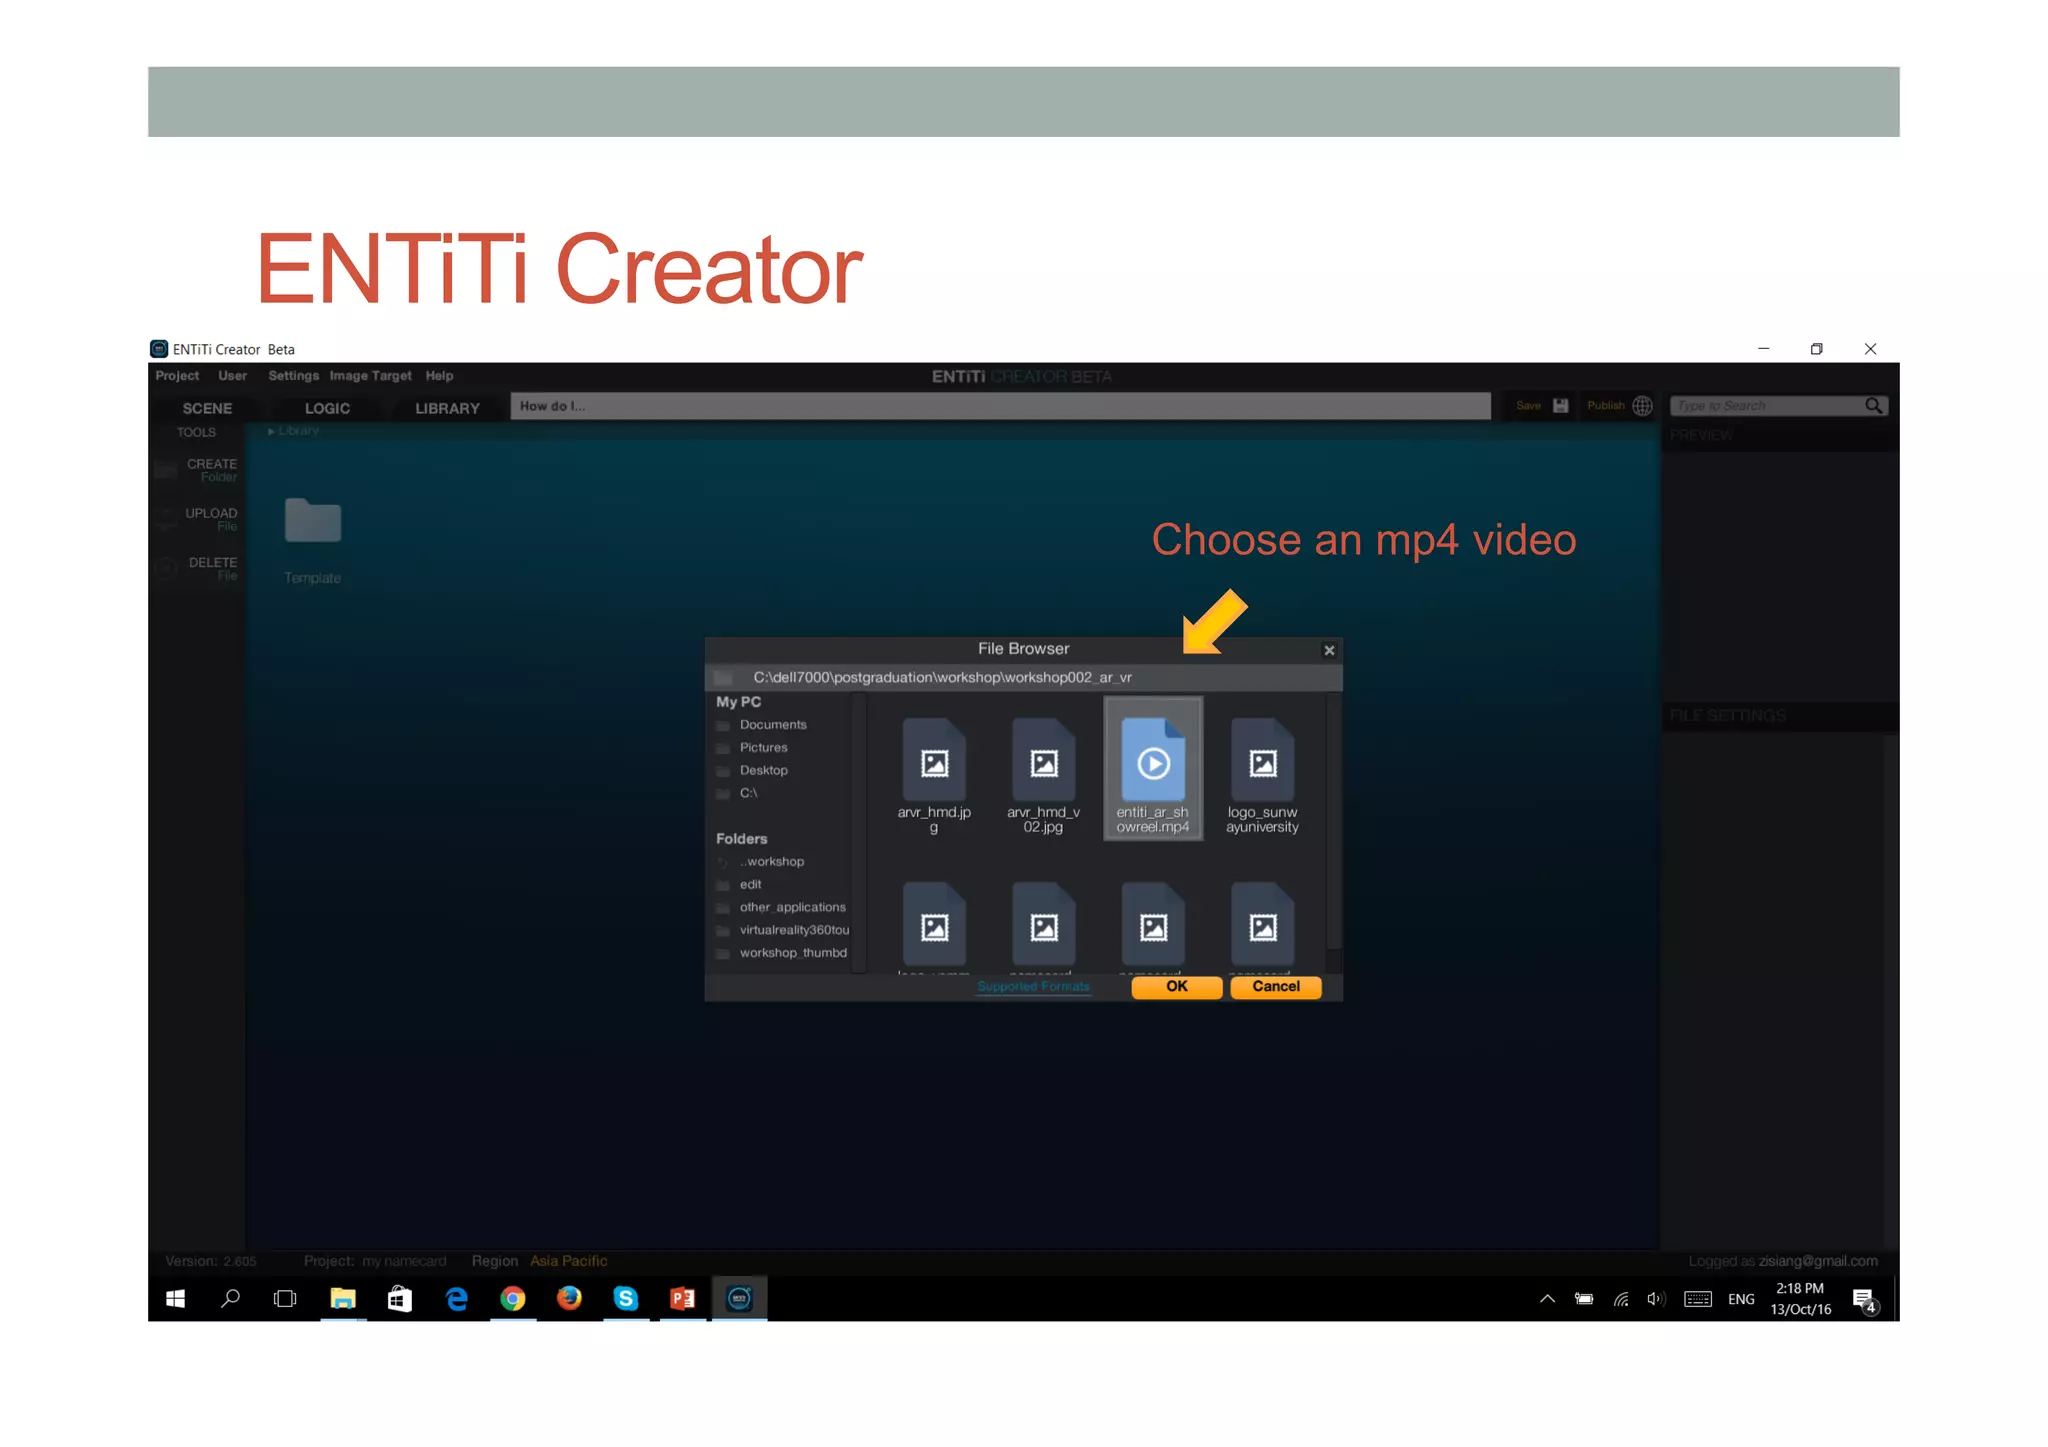Viewport: 2048px width, 1447px height.
Task: Click the folder icon beside the path
Action: (723, 678)
